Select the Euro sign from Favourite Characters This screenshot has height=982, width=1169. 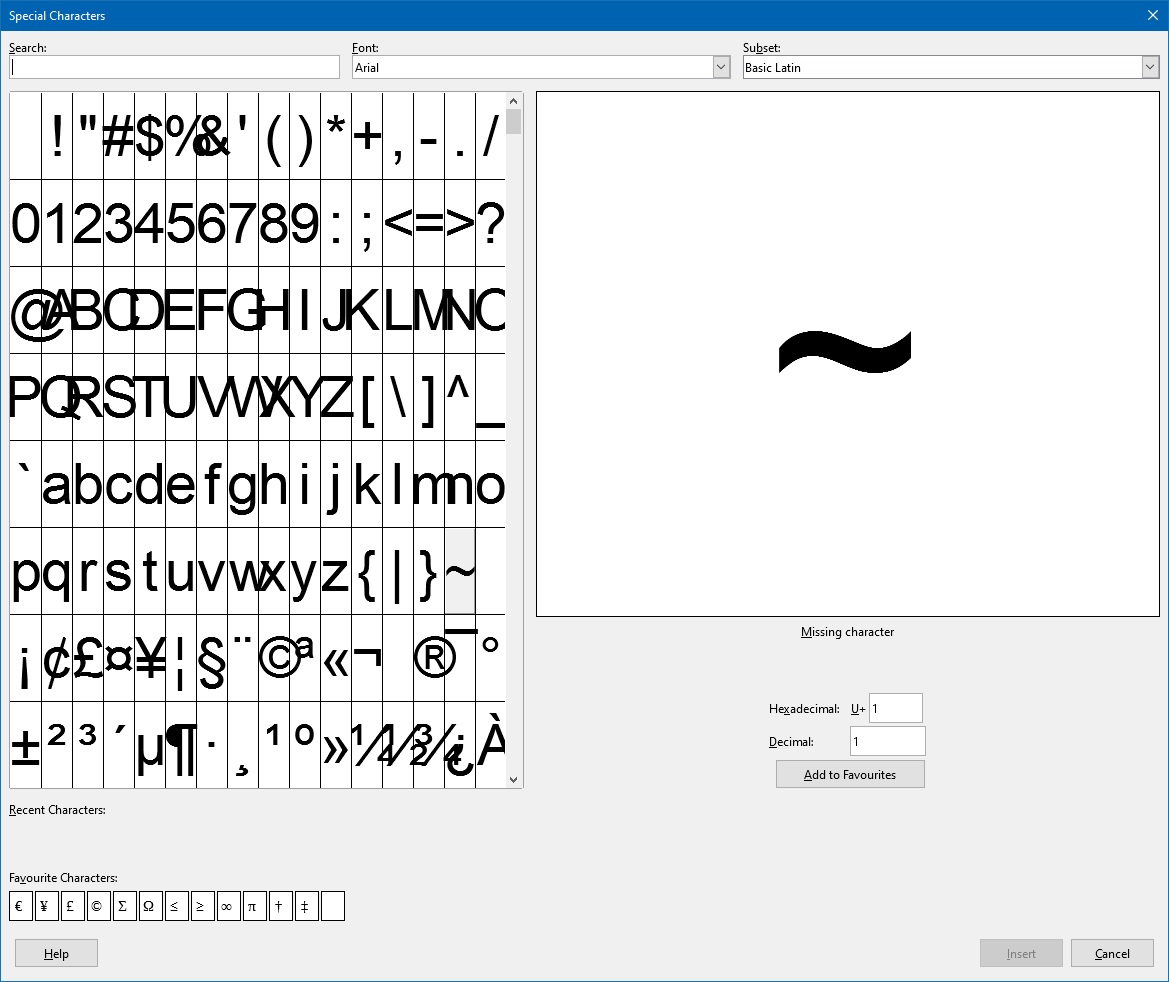[x=20, y=906]
